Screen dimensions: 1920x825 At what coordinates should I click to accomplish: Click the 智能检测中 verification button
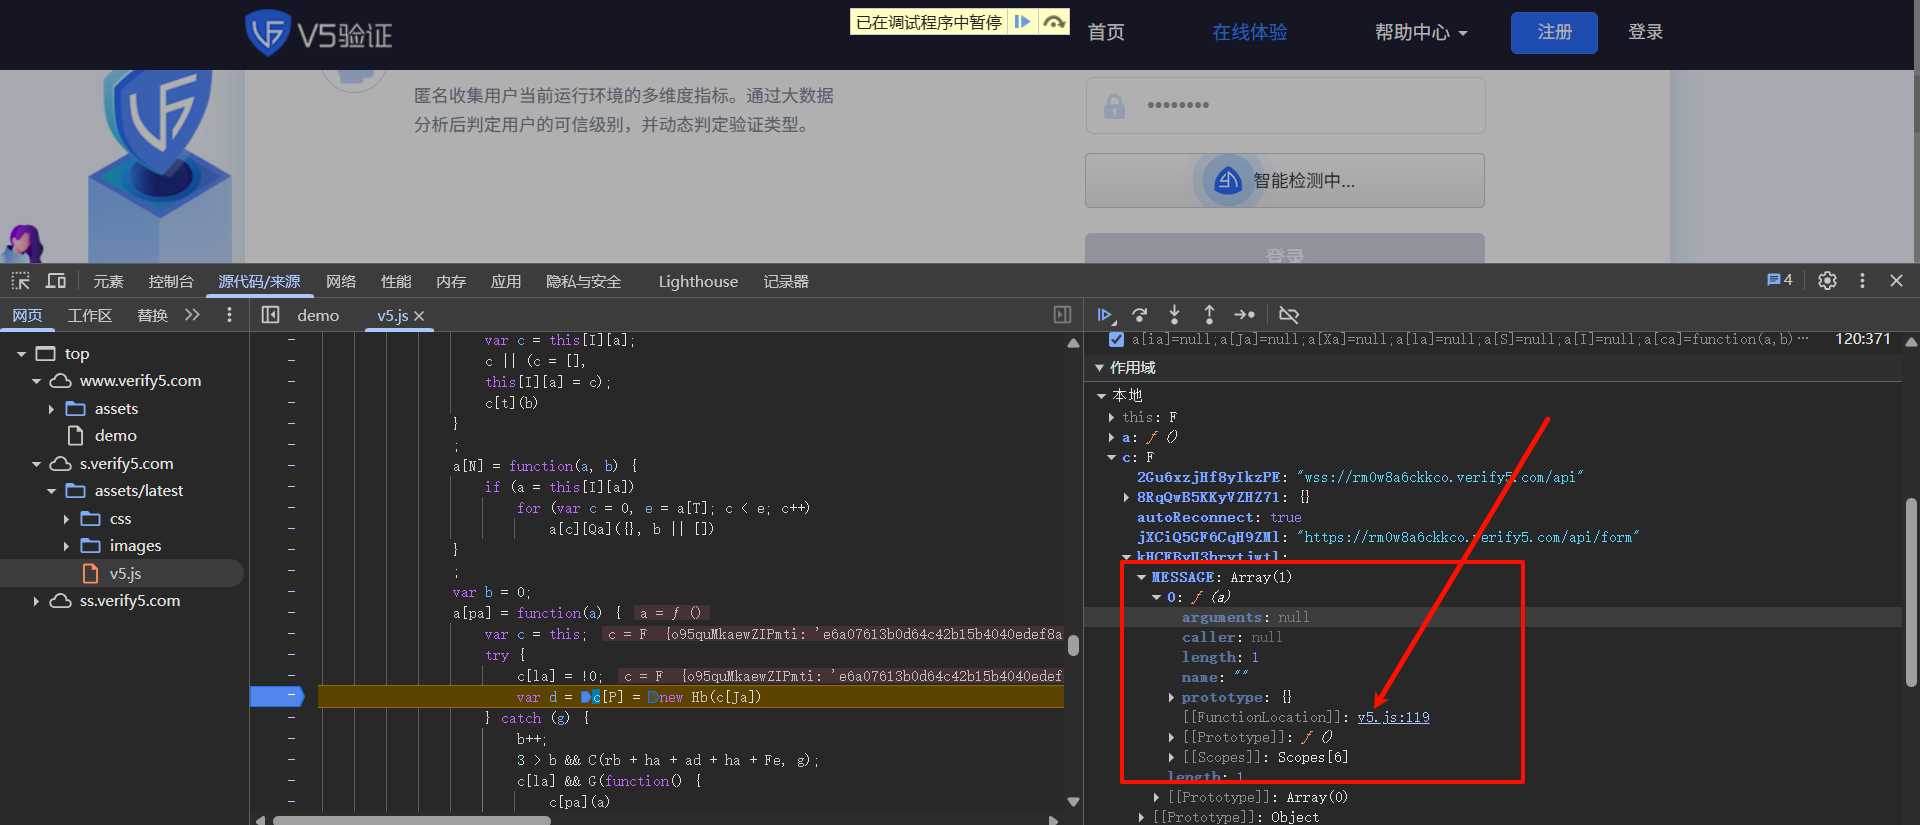[x=1284, y=180]
